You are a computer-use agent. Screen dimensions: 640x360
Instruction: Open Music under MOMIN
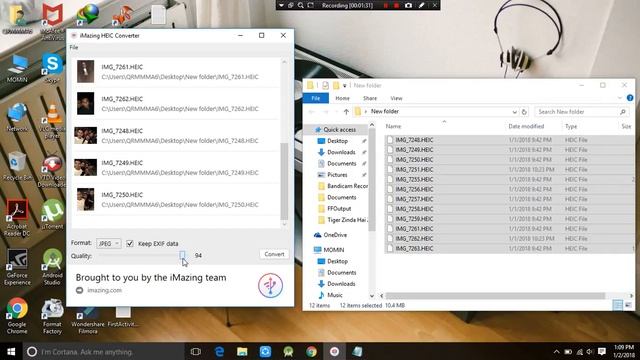[x=335, y=295]
